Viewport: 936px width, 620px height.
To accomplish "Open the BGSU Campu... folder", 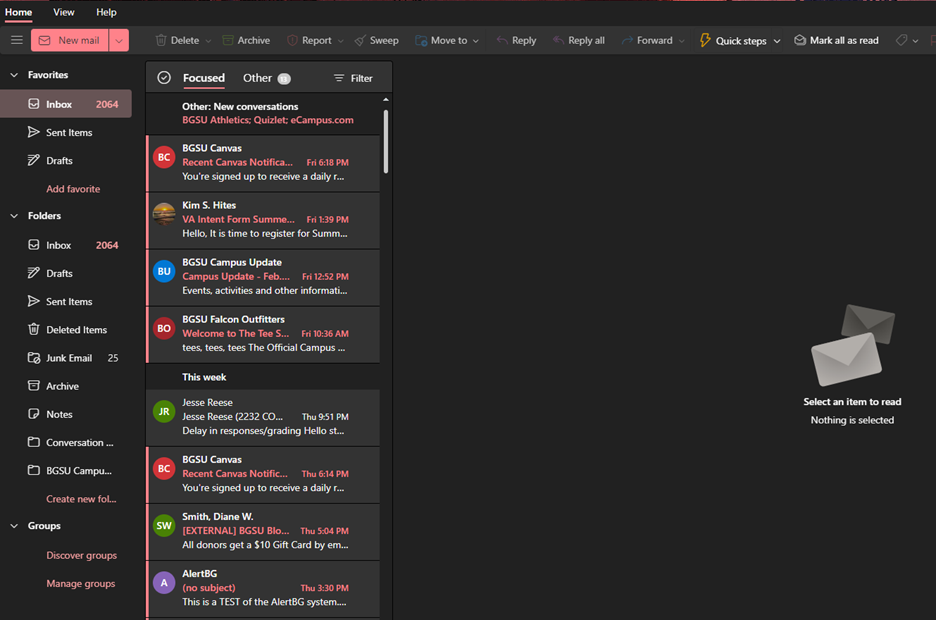I will coord(66,471).
